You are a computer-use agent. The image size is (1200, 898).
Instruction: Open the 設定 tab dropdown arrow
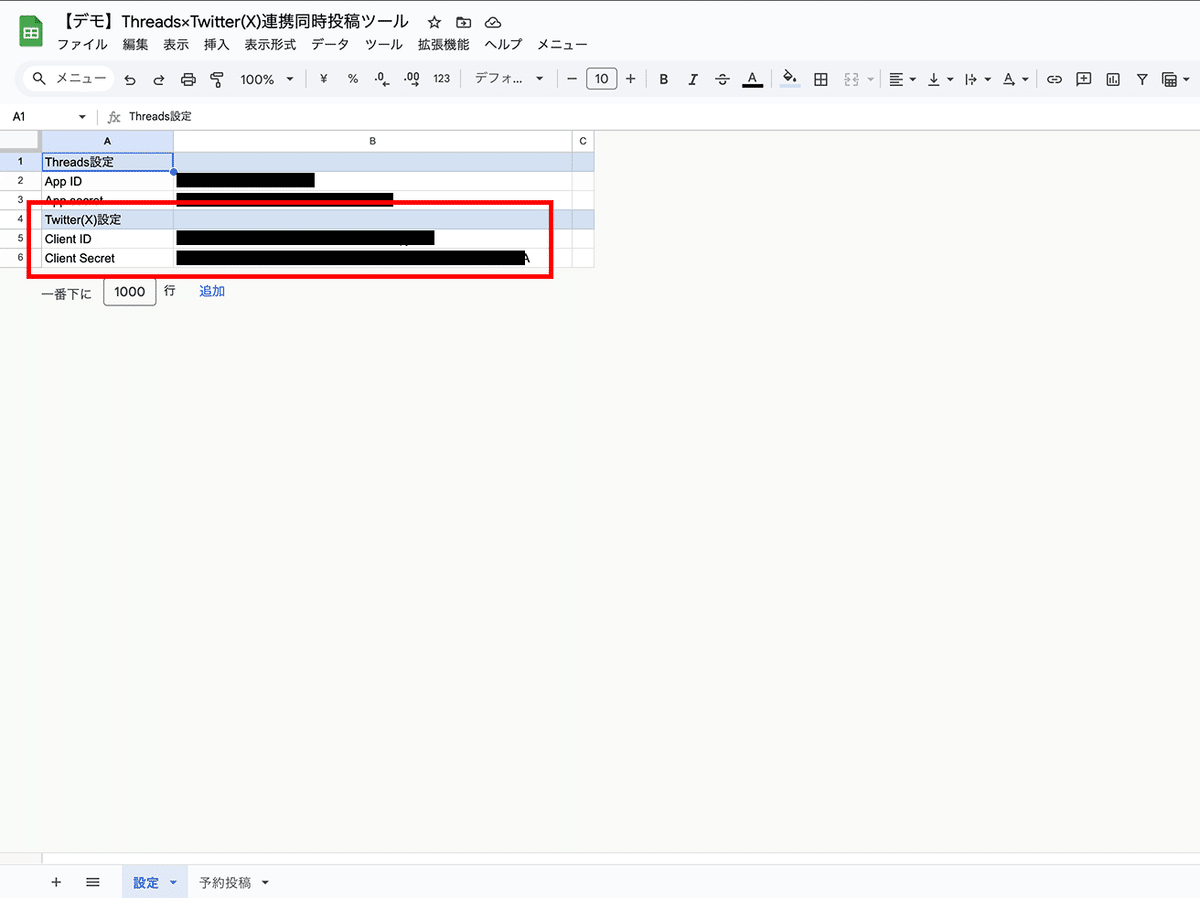[173, 883]
